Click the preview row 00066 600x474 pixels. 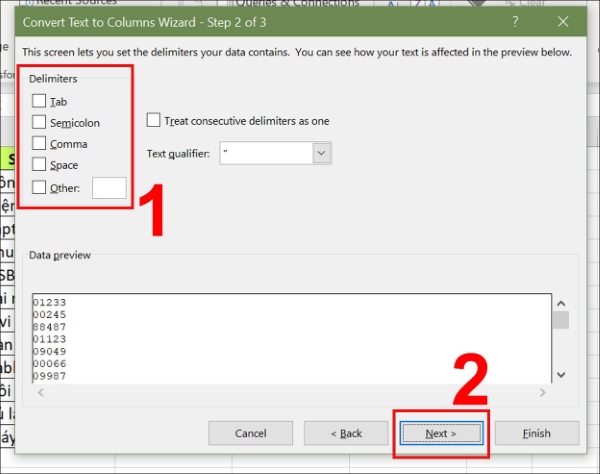pyautogui.click(x=49, y=363)
